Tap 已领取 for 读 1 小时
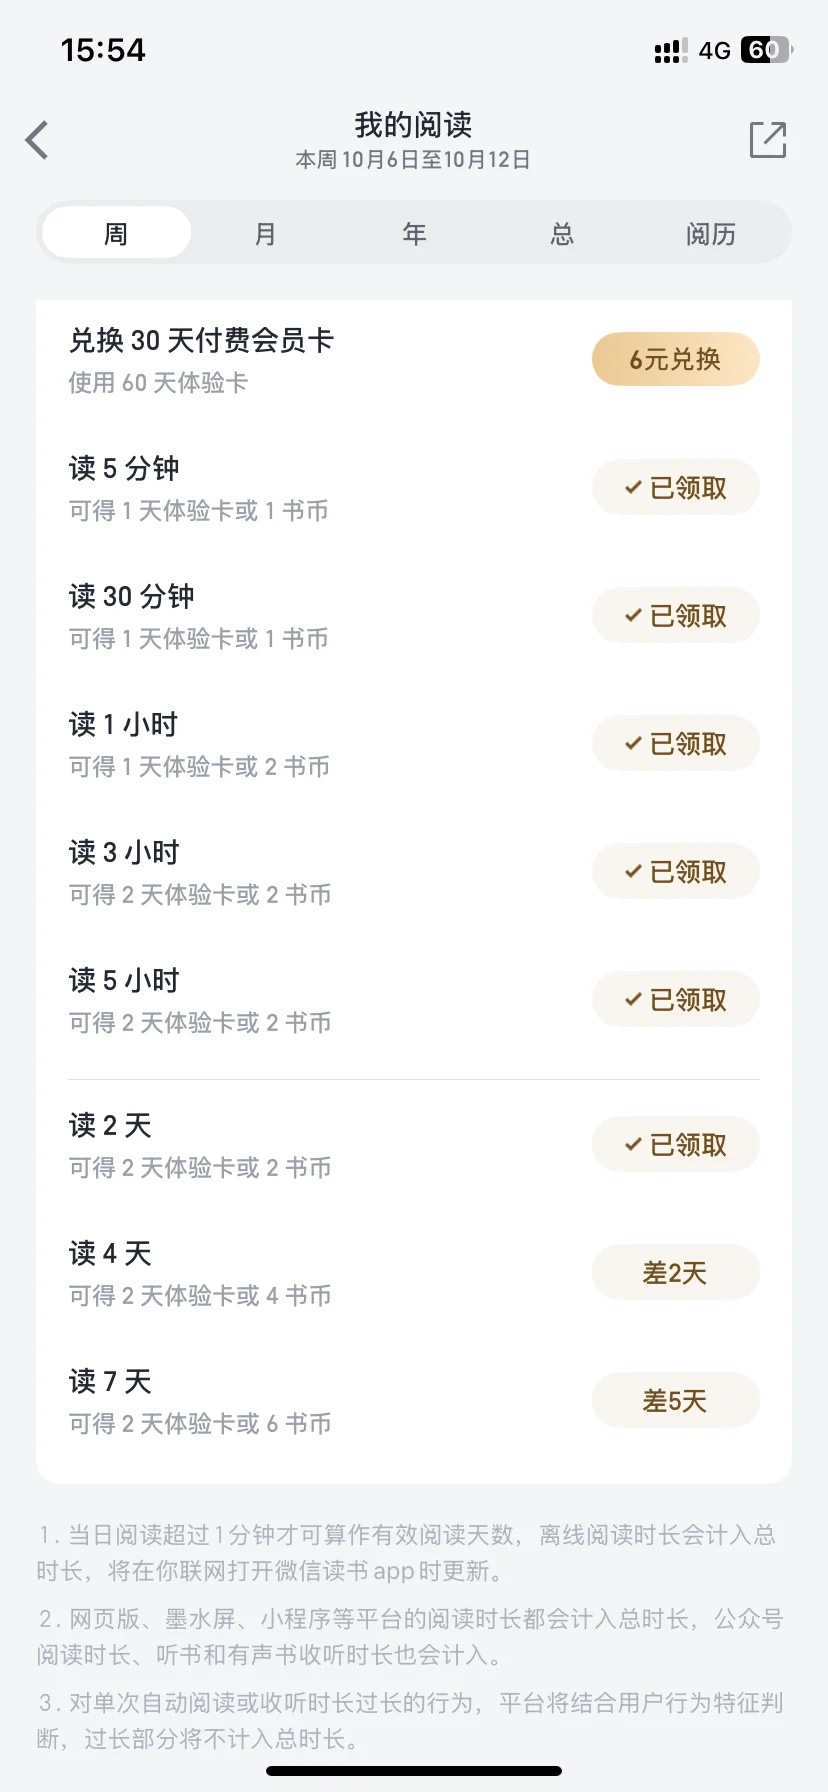Viewport: 828px width, 1792px height. [x=675, y=744]
